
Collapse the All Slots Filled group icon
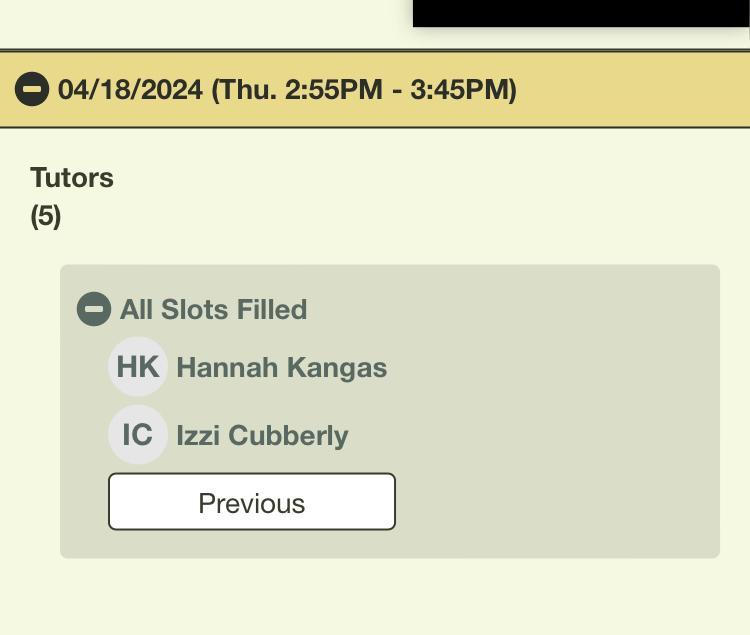click(x=94, y=309)
